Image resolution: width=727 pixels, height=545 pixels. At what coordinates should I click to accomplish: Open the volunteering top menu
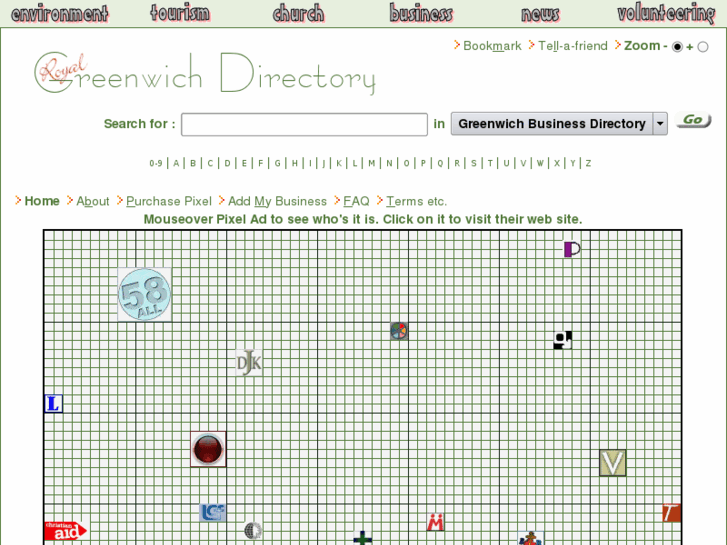666,13
